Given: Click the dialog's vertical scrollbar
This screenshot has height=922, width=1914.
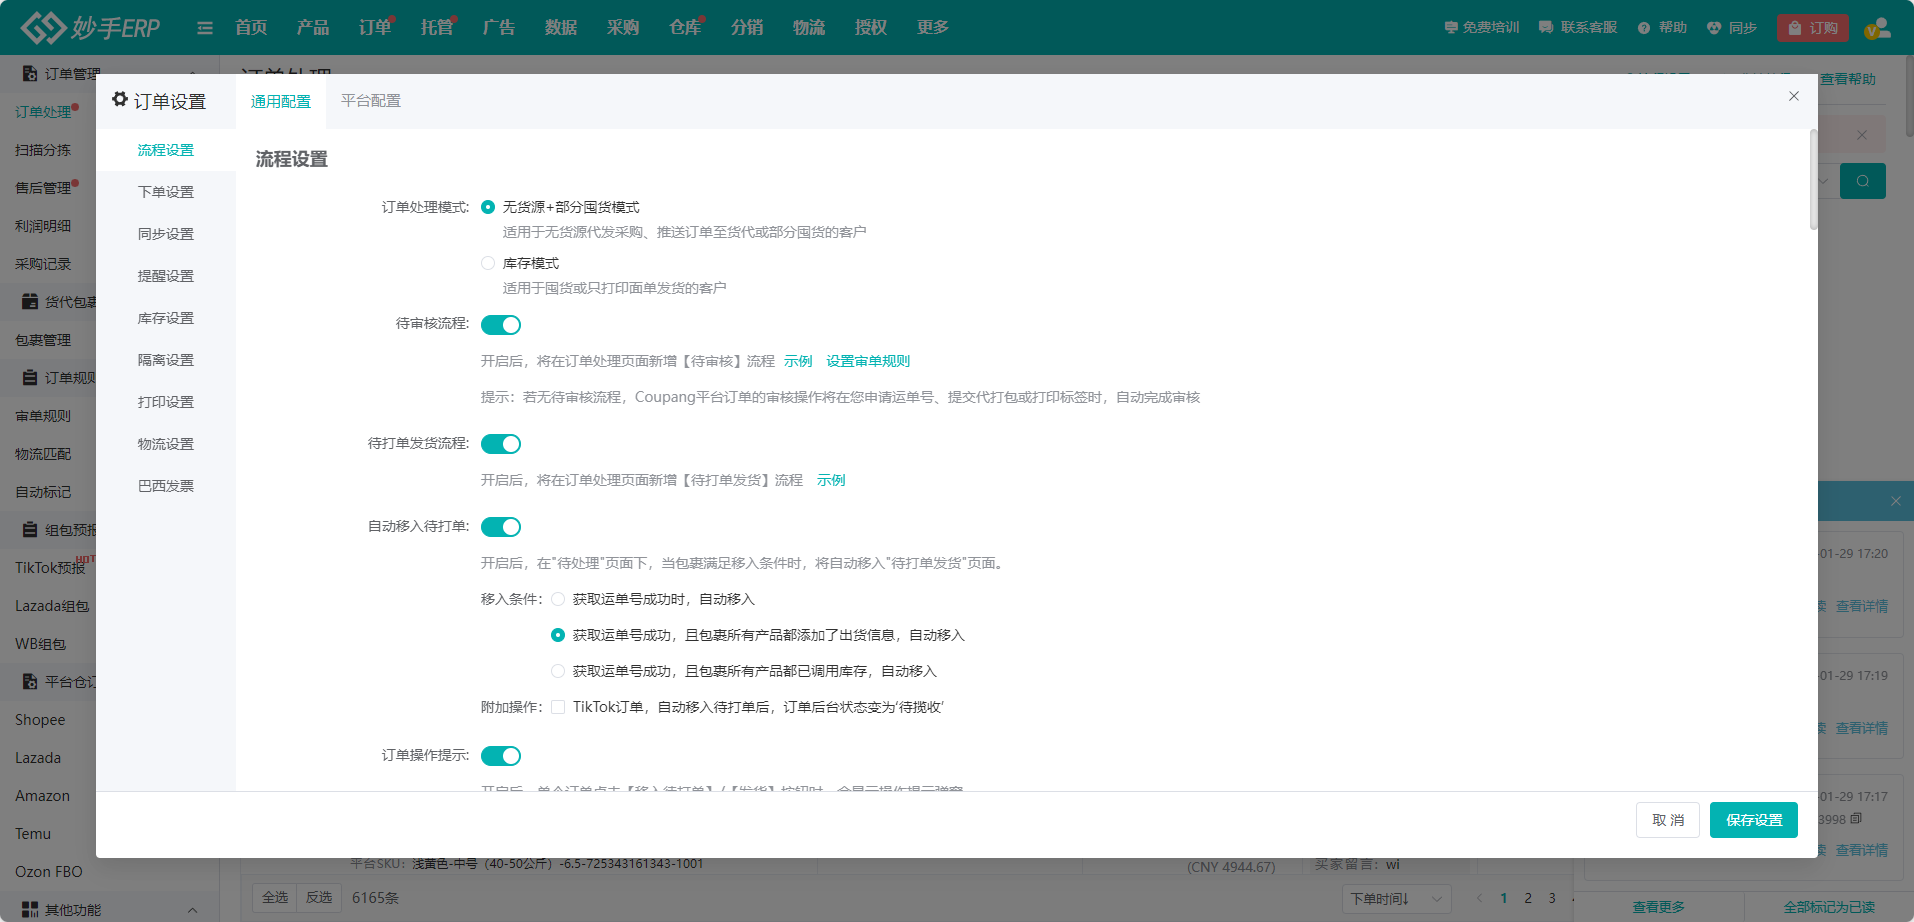Looking at the screenshot, I should point(1813,180).
